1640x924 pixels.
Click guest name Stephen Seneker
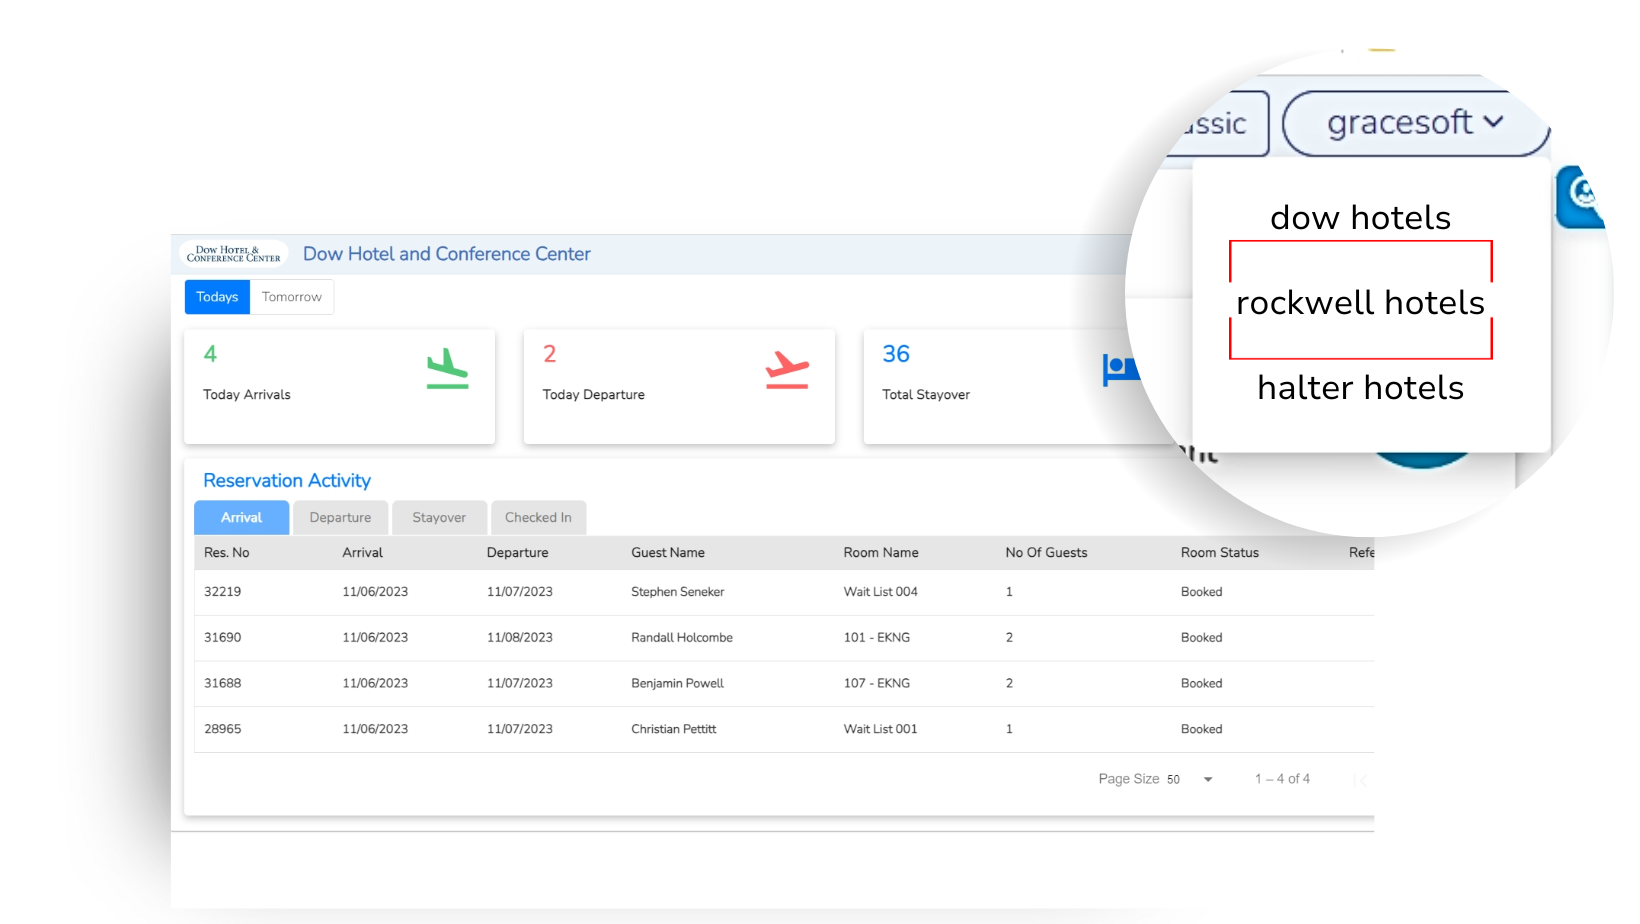pyautogui.click(x=677, y=592)
